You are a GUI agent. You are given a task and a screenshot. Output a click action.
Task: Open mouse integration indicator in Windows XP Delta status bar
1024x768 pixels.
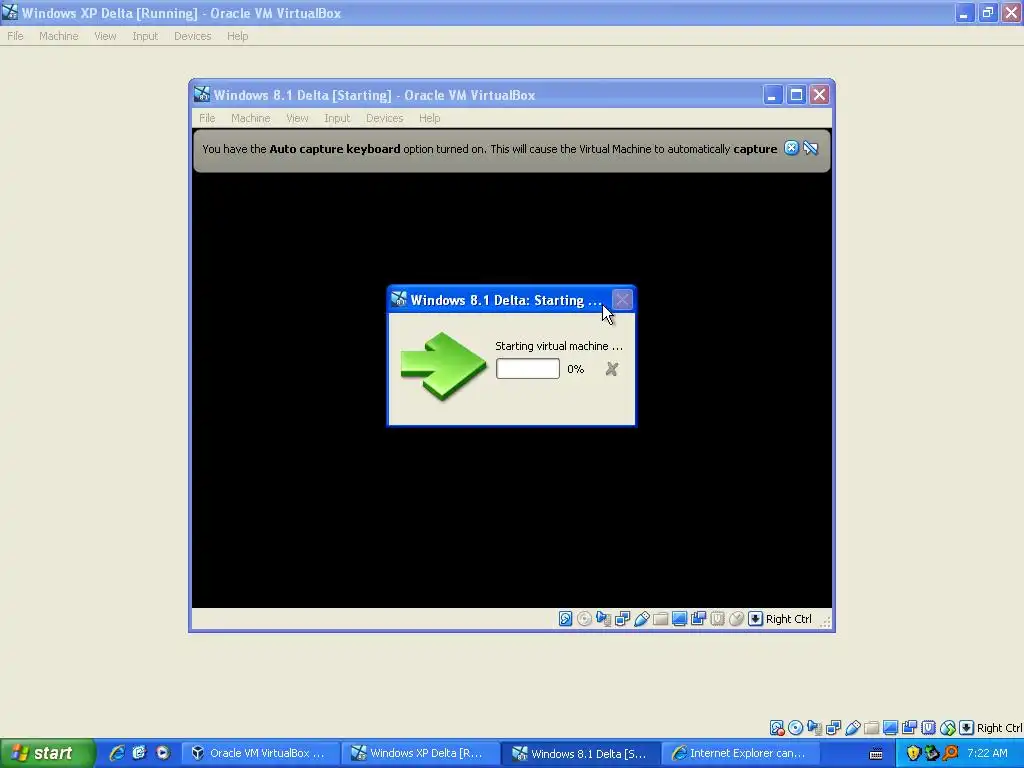[x=947, y=728]
